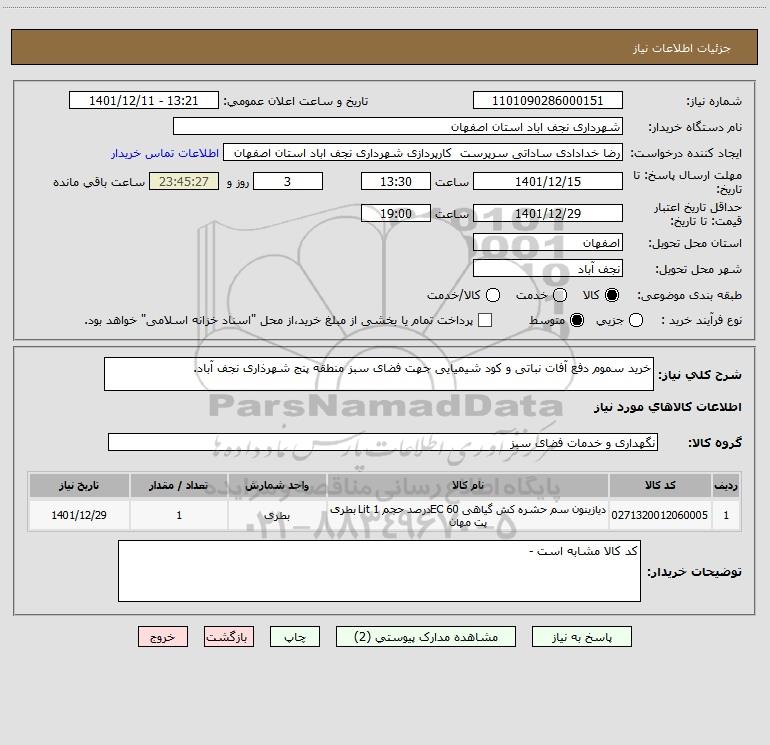Select the خدمت radio button

[x=560, y=295]
